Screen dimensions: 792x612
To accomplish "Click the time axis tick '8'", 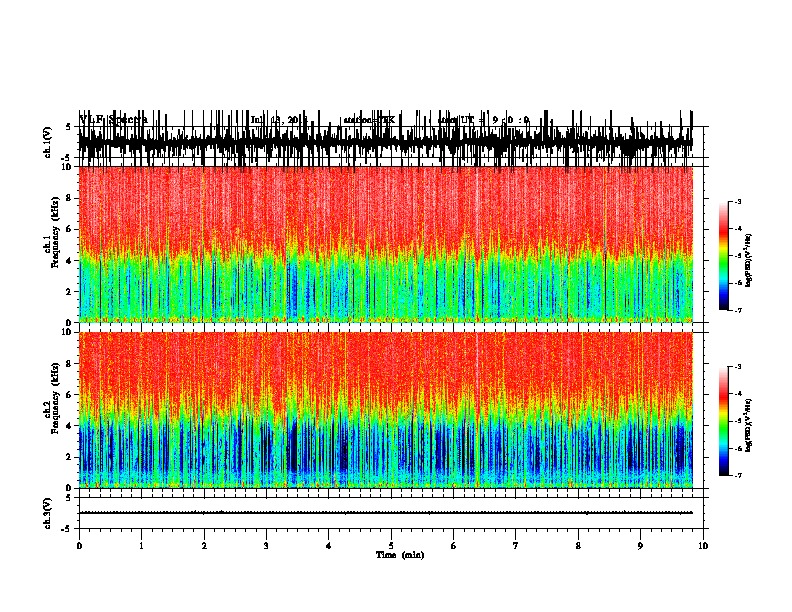I will [x=578, y=546].
